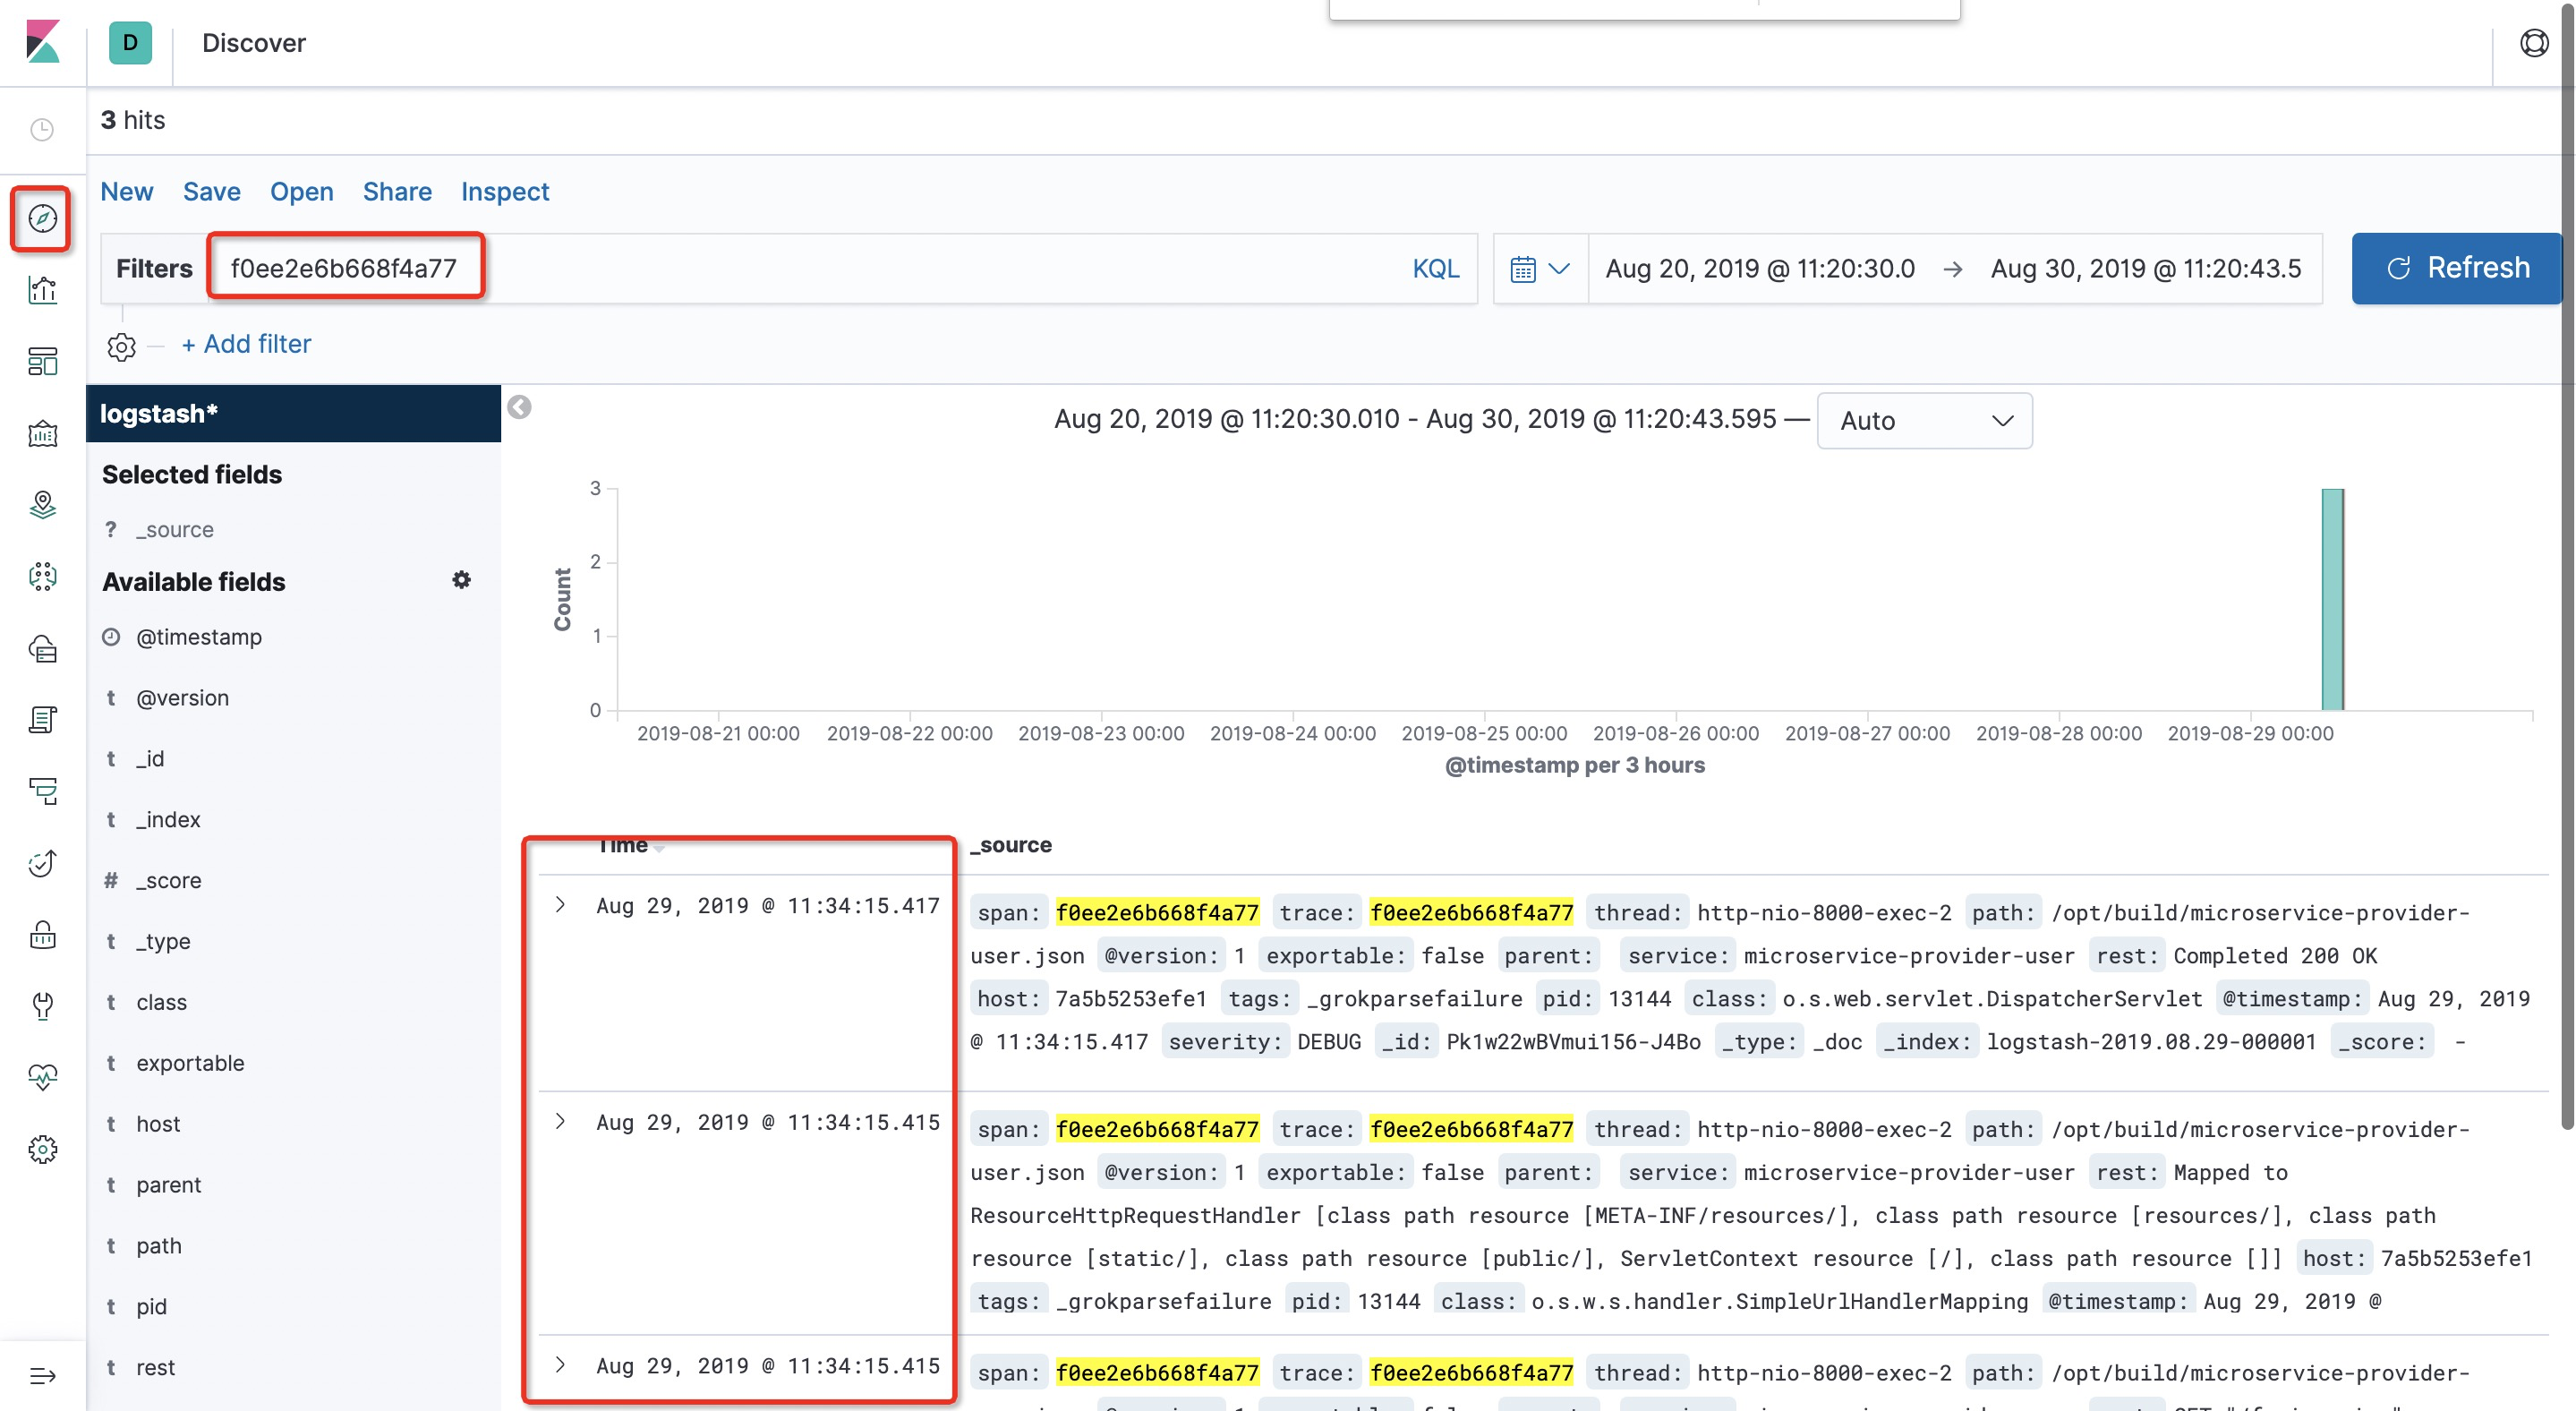Expand the side navigation at bottom
The height and width of the screenshot is (1411, 2576).
click(42, 1376)
